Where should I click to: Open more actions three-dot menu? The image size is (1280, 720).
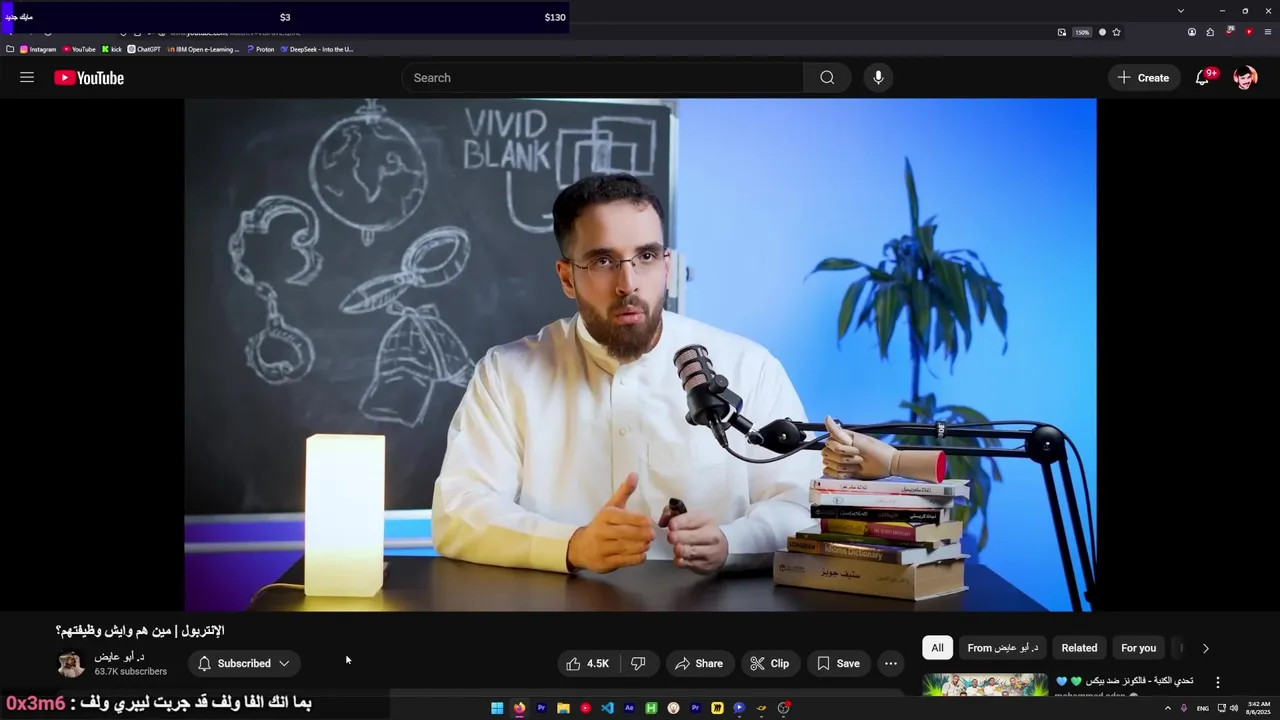tap(891, 663)
